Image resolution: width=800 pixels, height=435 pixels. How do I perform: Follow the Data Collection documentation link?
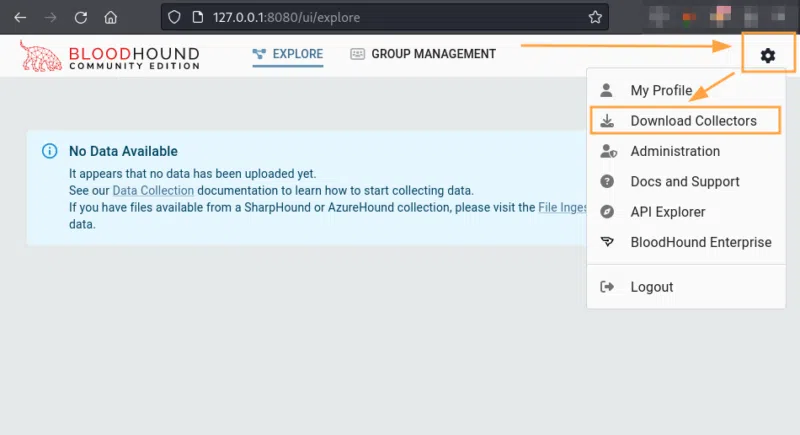pyautogui.click(x=153, y=190)
